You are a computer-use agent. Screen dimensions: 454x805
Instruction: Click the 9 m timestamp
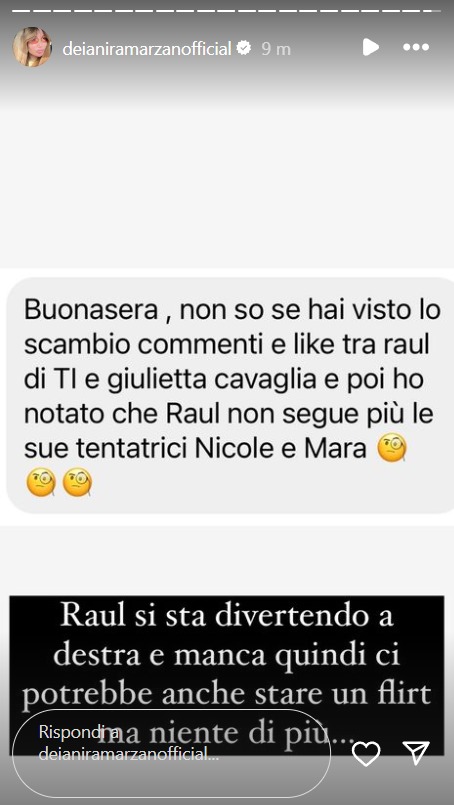point(276,49)
